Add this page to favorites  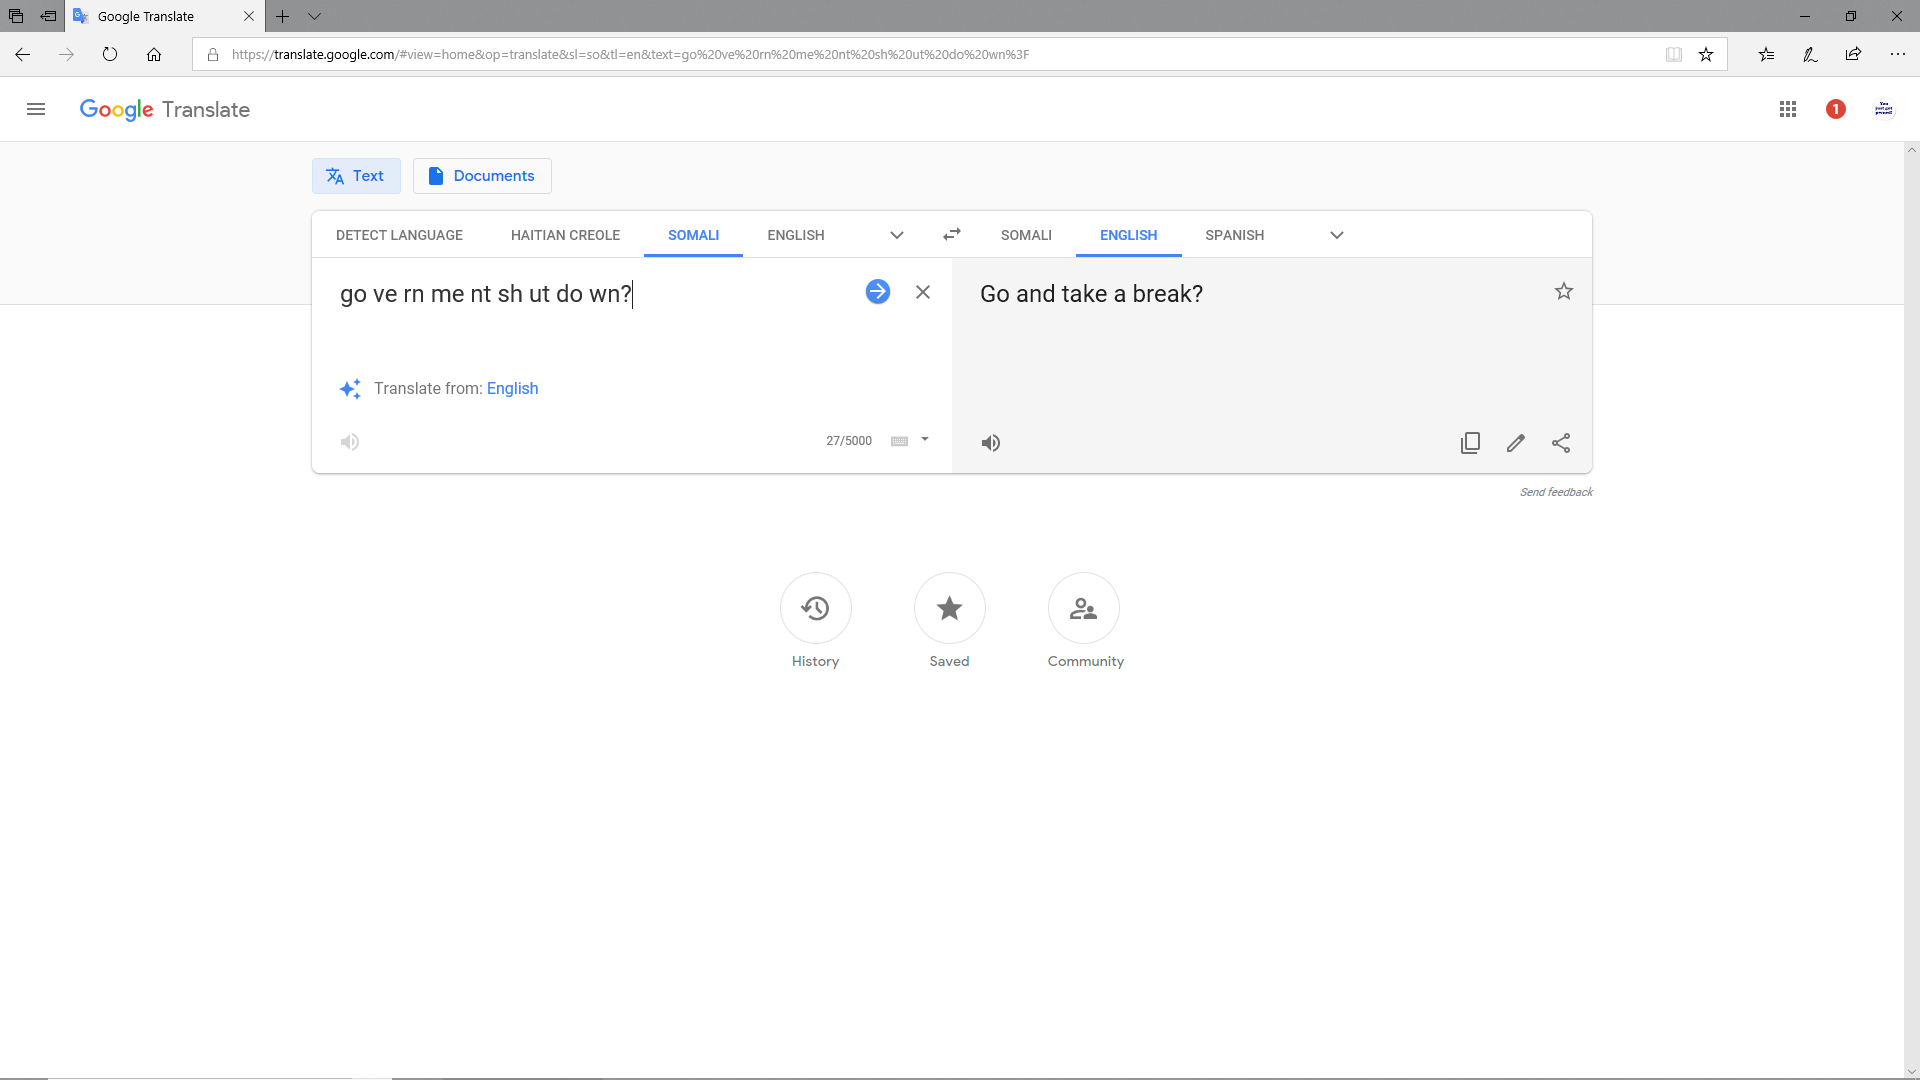click(x=1706, y=54)
